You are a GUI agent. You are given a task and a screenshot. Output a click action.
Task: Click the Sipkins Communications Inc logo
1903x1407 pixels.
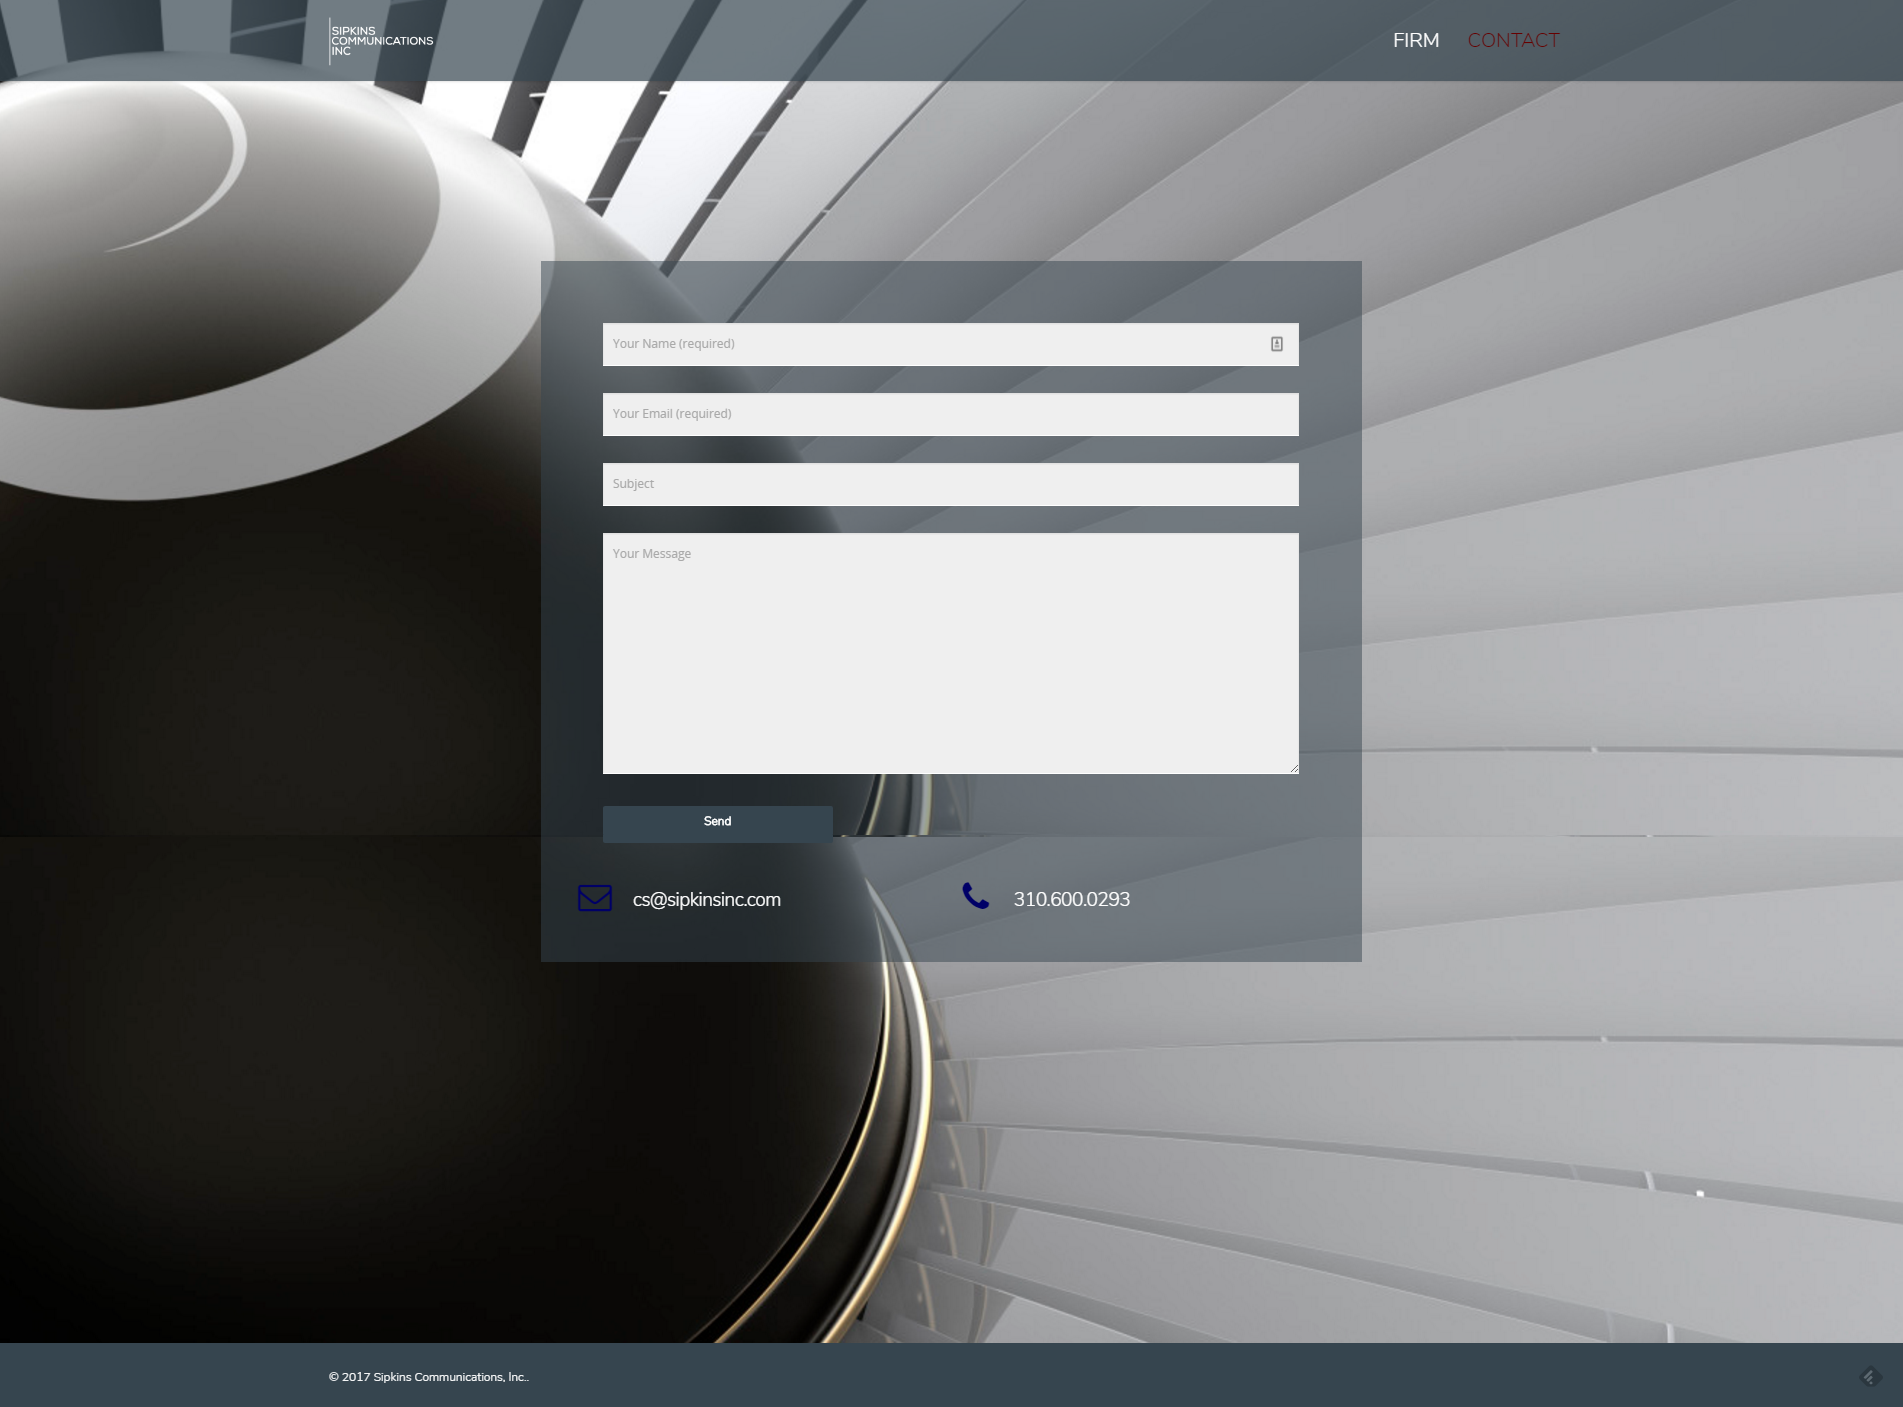381,41
